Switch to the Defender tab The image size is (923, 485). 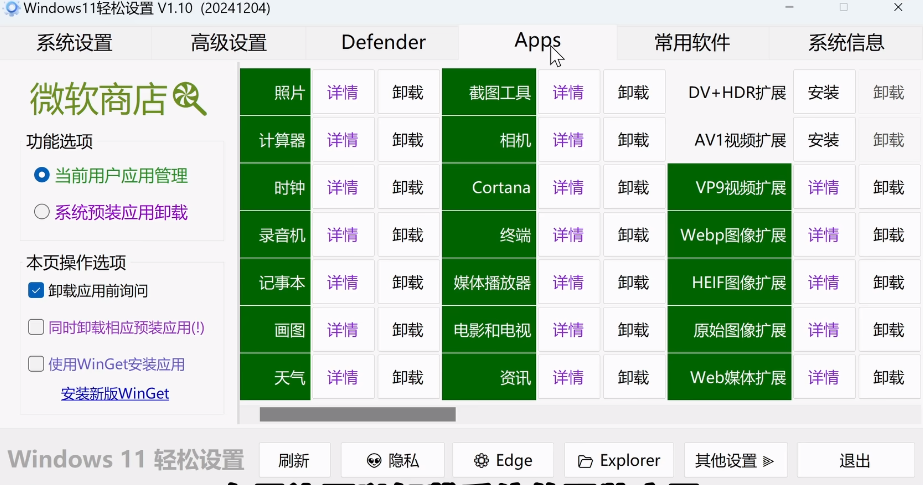(383, 43)
